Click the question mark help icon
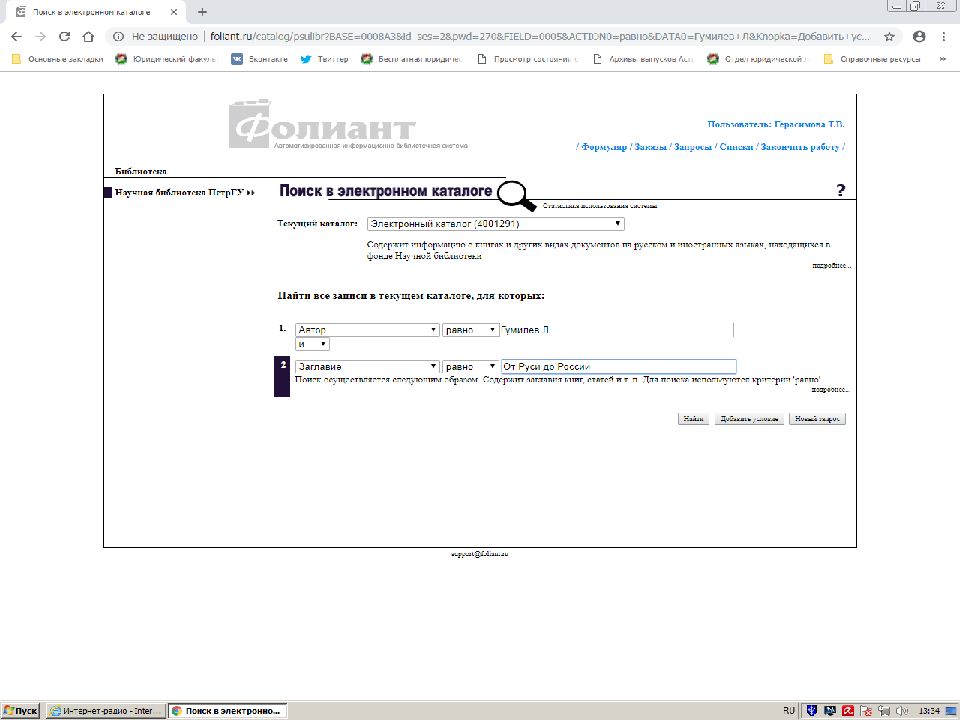Image resolution: width=960 pixels, height=720 pixels. pyautogui.click(x=841, y=190)
